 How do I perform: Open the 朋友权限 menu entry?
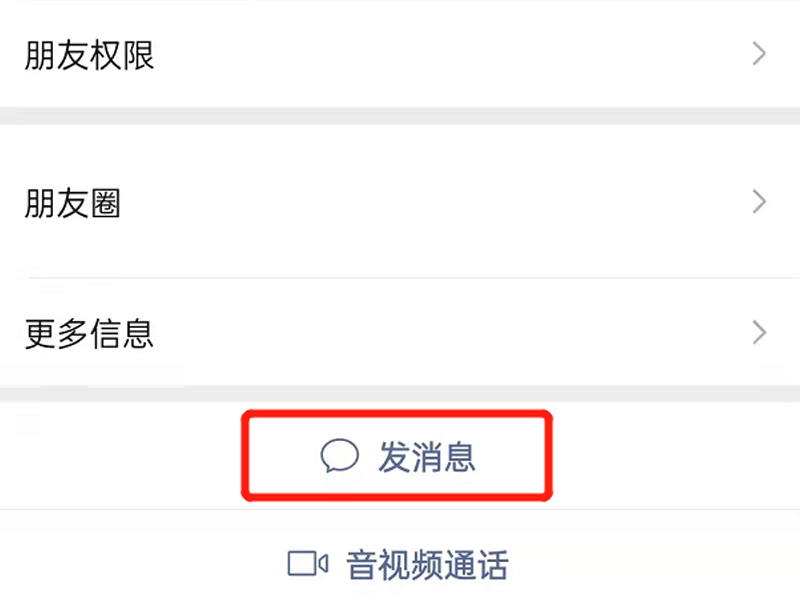click(400, 54)
